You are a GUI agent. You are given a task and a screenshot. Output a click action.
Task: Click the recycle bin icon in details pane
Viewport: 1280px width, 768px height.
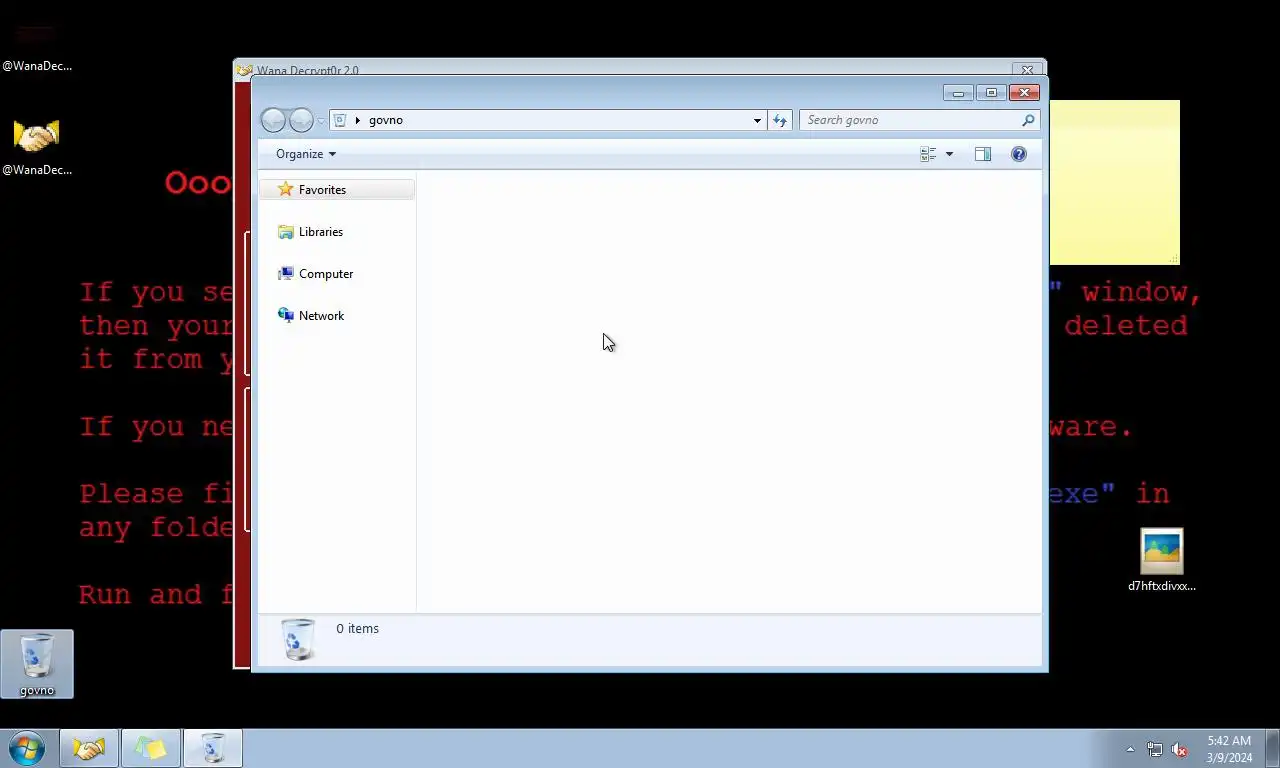point(298,639)
